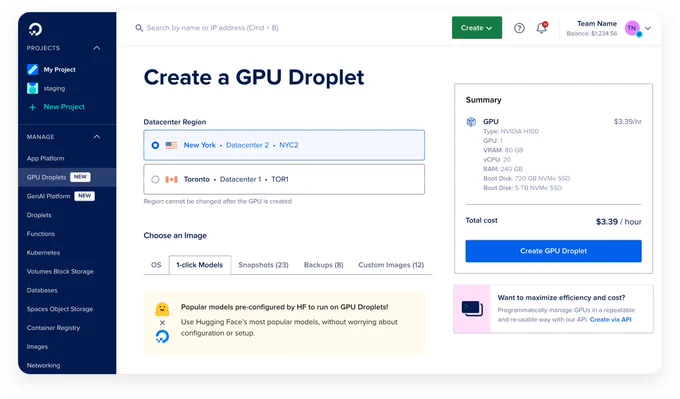The width and height of the screenshot is (680, 399).
Task: Click the $3.39/hr GPU price
Action: 628,122
